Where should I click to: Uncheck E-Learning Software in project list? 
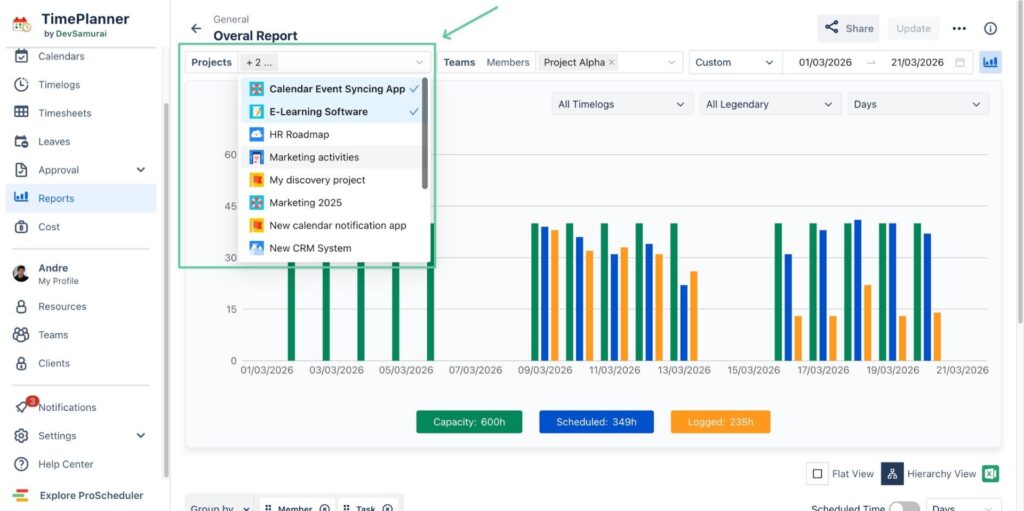click(334, 112)
